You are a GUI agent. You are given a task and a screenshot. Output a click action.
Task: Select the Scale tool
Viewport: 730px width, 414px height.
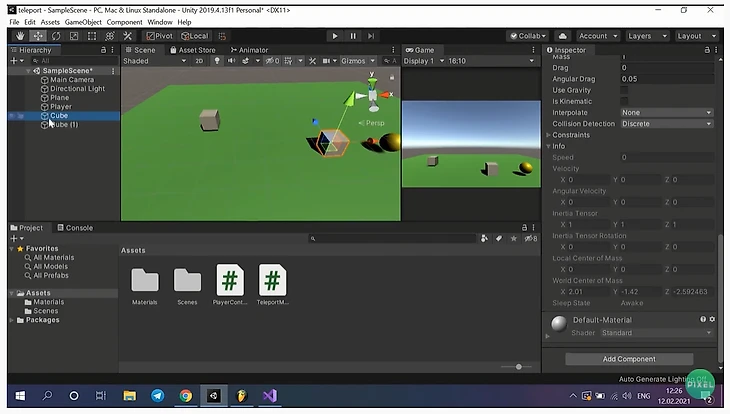(73, 36)
